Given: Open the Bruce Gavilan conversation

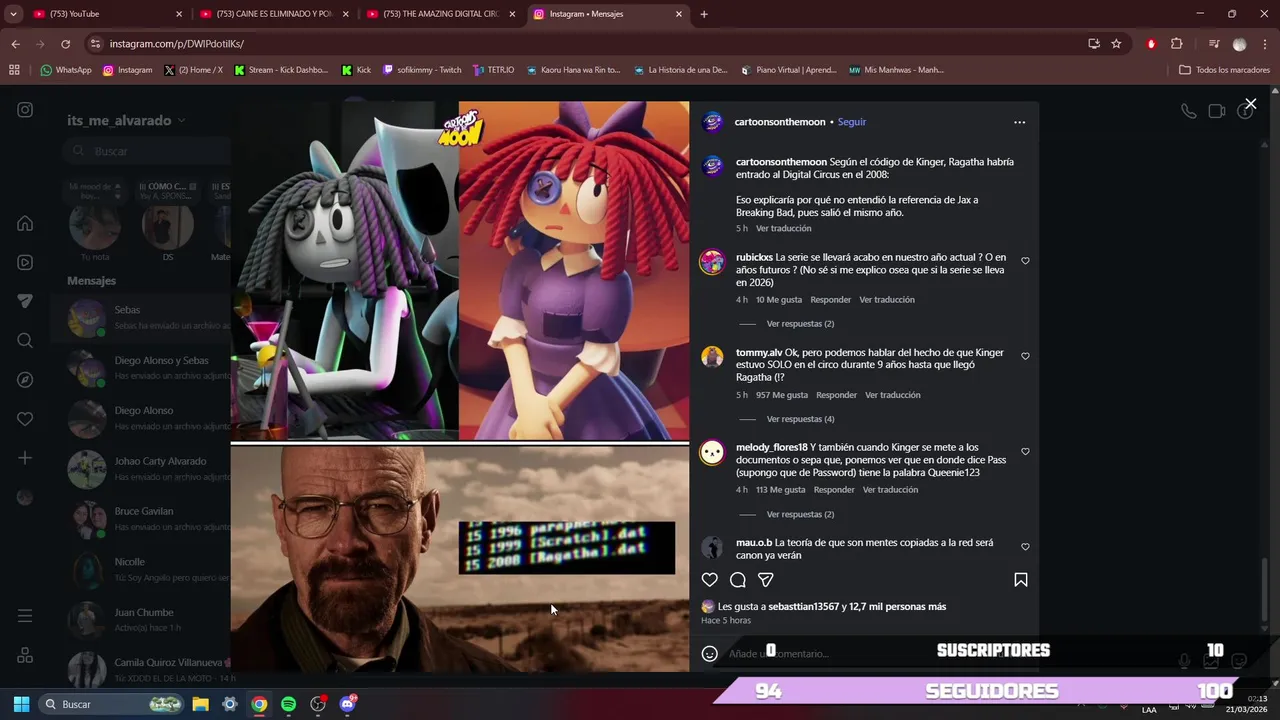Looking at the screenshot, I should click(140, 518).
